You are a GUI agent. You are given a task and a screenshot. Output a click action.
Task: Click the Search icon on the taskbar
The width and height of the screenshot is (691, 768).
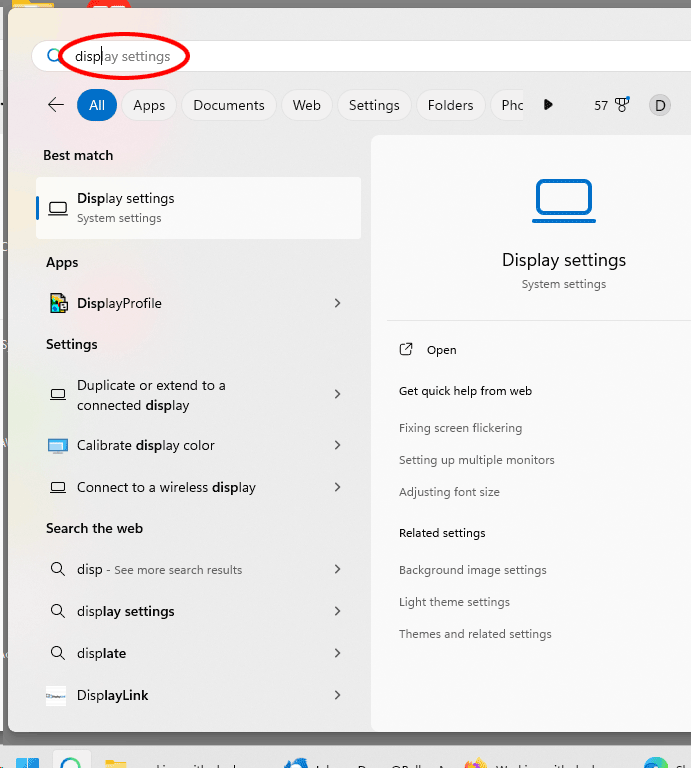[71, 760]
